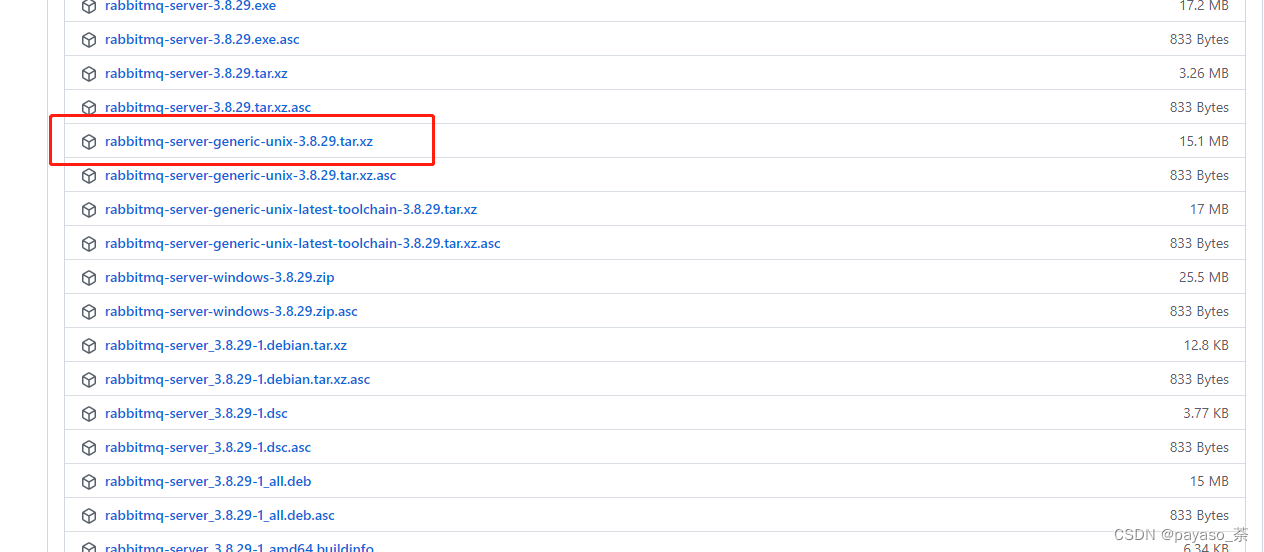Click 15 MB size of all.deb package
The image size is (1264, 552).
[x=1209, y=482]
